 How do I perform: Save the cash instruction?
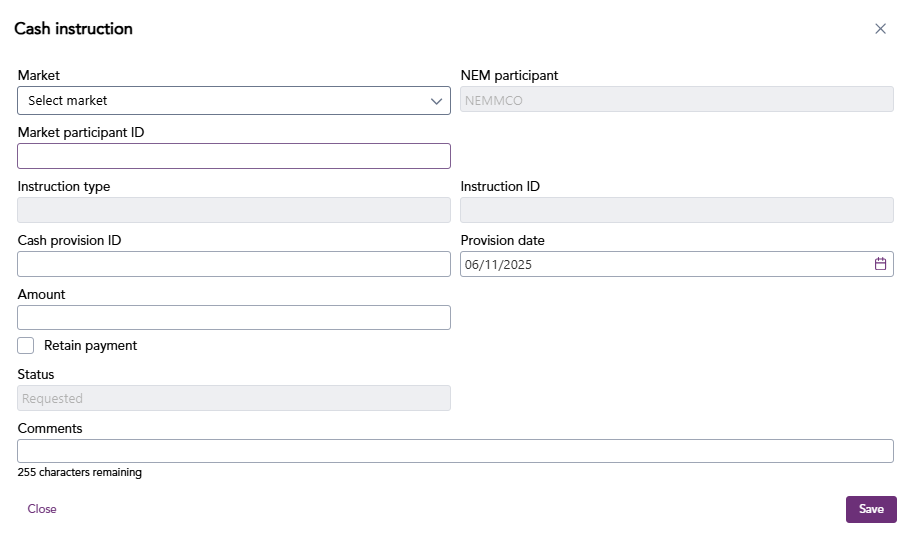coord(870,509)
